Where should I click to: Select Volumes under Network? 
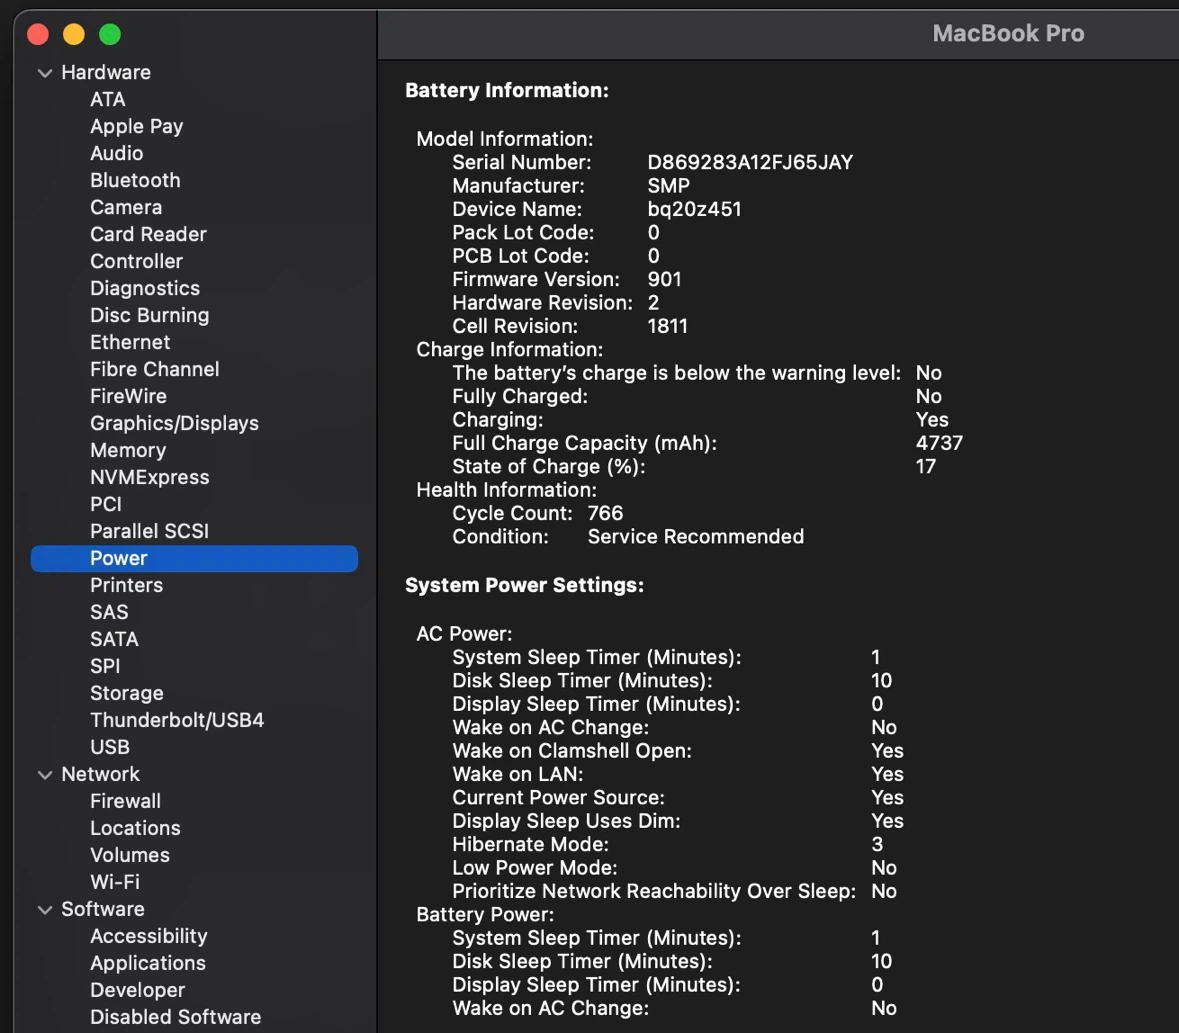pos(130,856)
